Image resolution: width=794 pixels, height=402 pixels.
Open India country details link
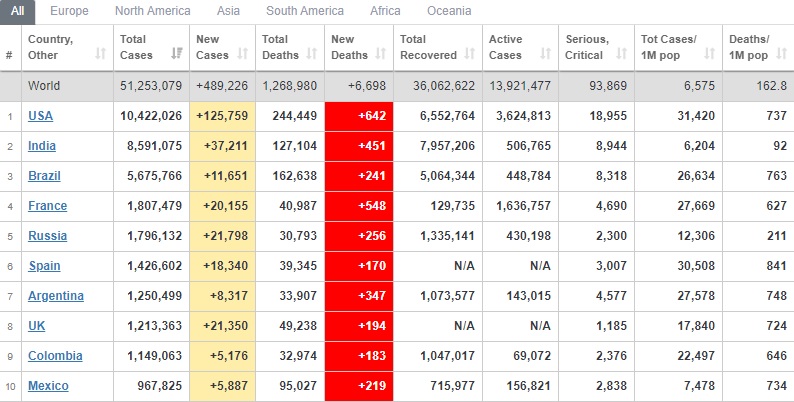(42, 146)
